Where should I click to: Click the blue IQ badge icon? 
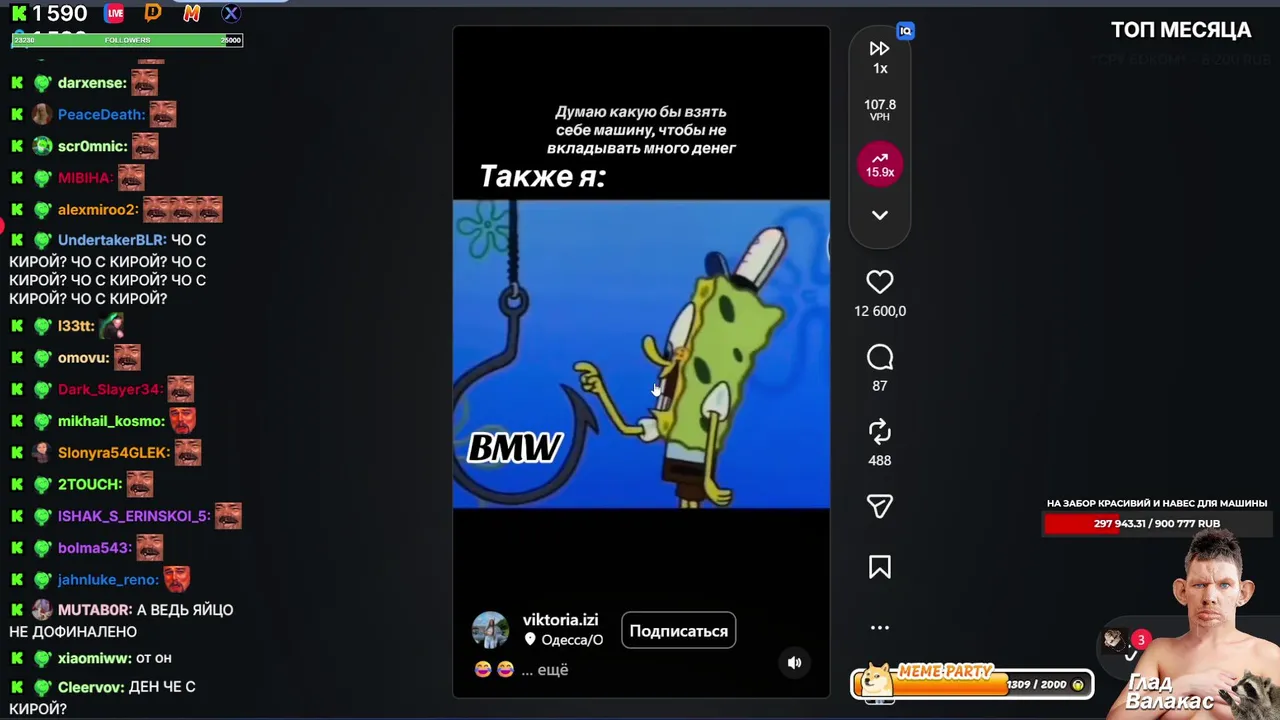[x=905, y=31]
